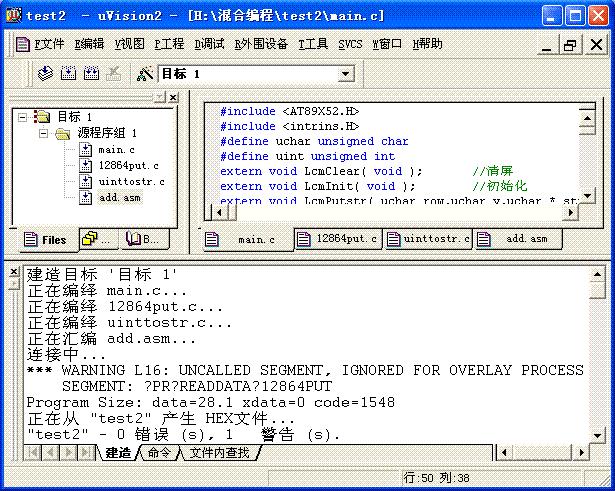This screenshot has height=491, width=615.
Task: Close the project workspace panel
Action: (x=173, y=97)
